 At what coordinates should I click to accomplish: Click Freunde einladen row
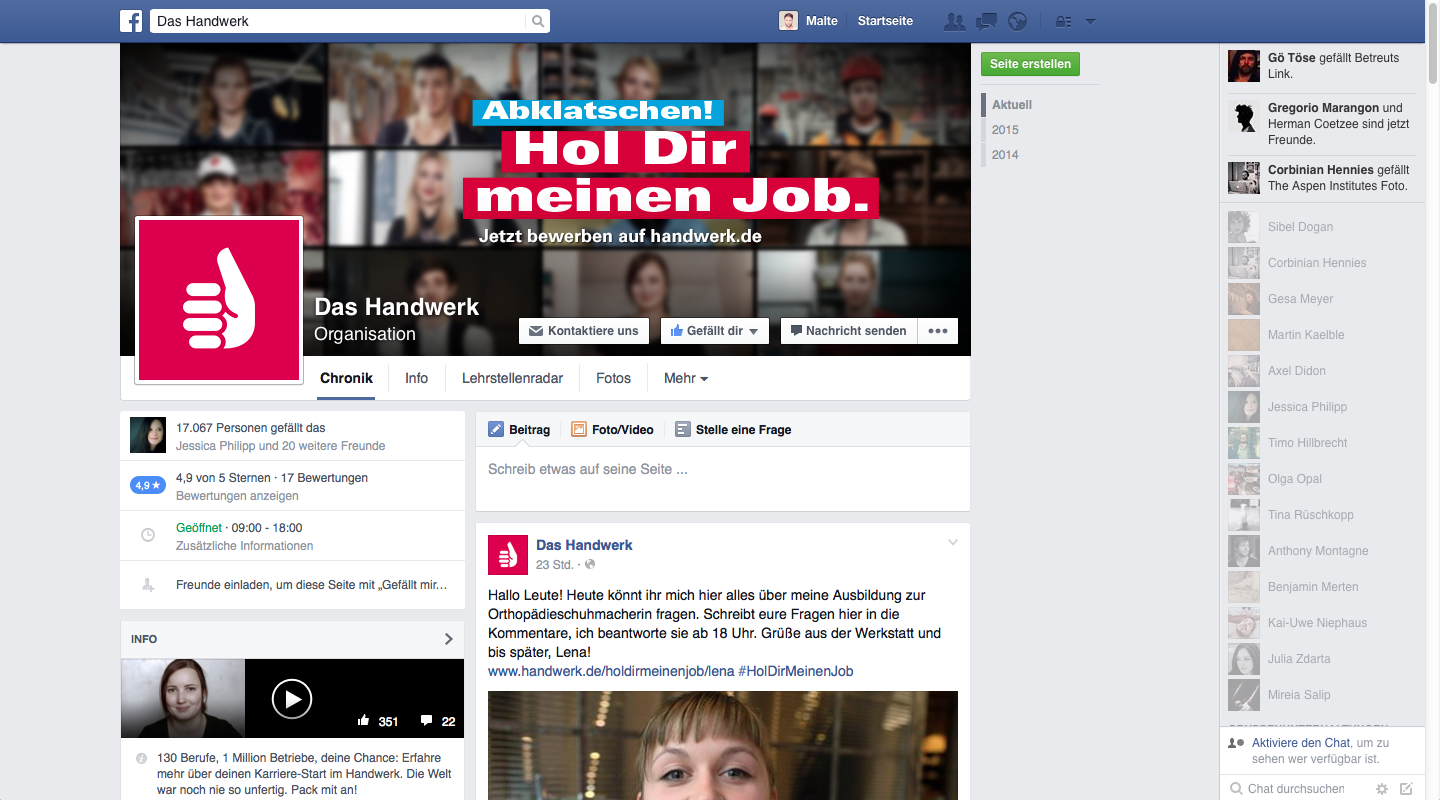[x=292, y=585]
